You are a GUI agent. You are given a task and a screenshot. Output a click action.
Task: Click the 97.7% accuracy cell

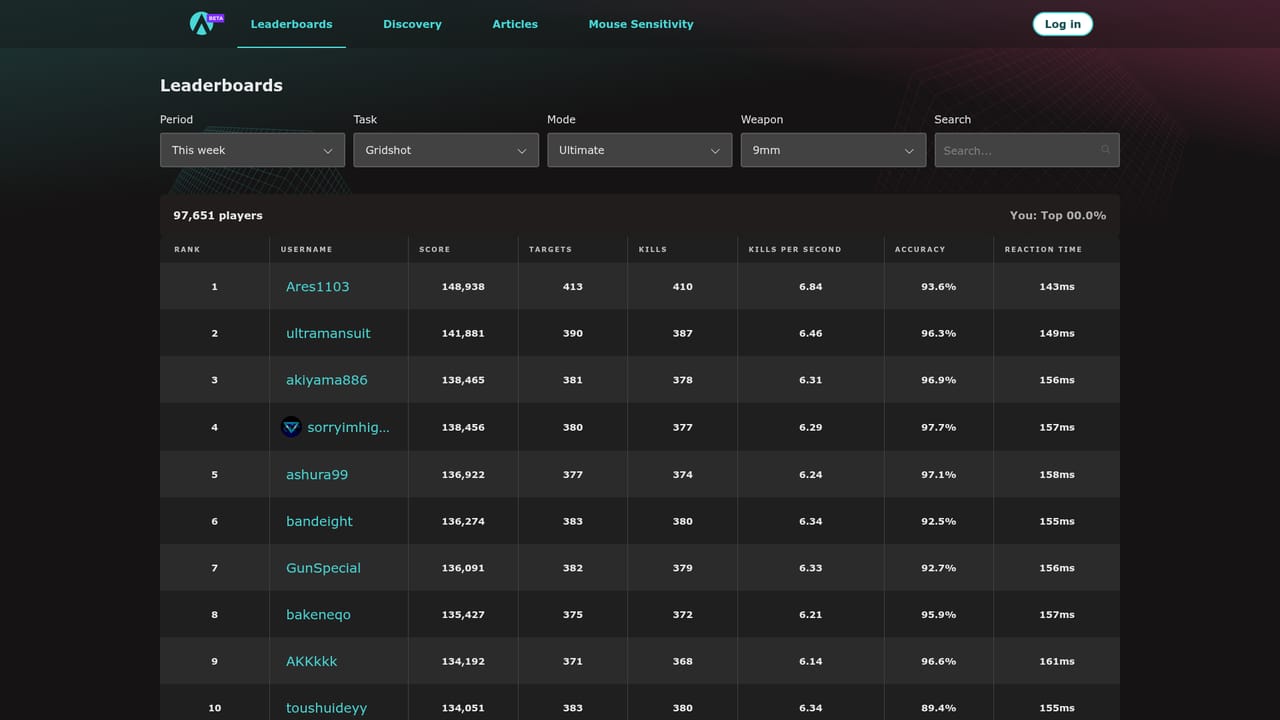coord(939,427)
